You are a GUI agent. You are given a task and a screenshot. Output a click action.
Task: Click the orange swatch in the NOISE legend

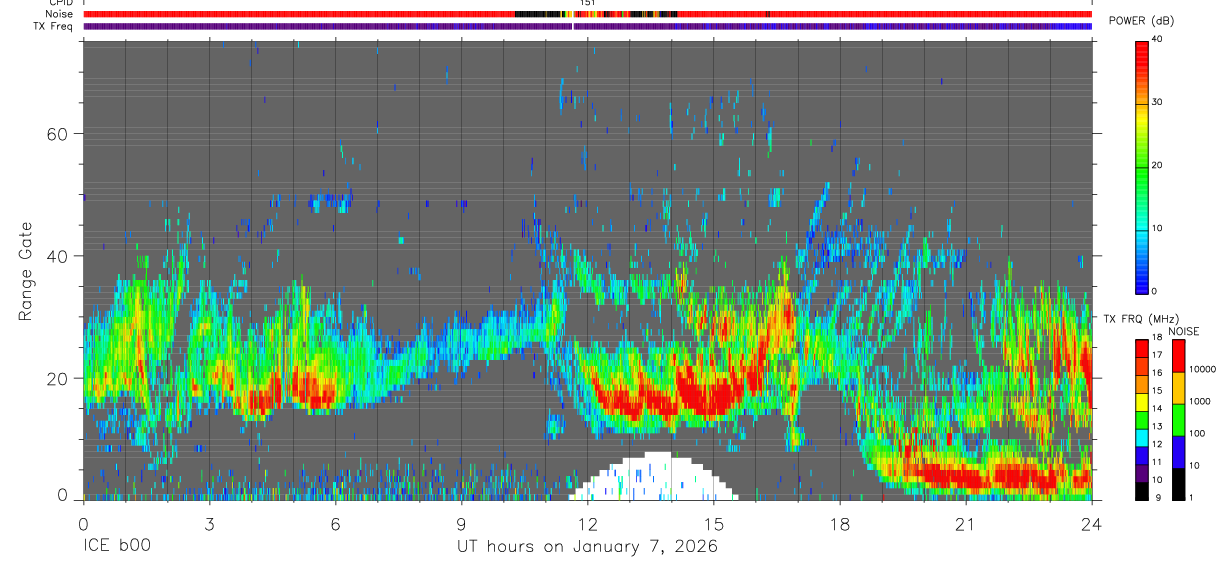click(1177, 387)
